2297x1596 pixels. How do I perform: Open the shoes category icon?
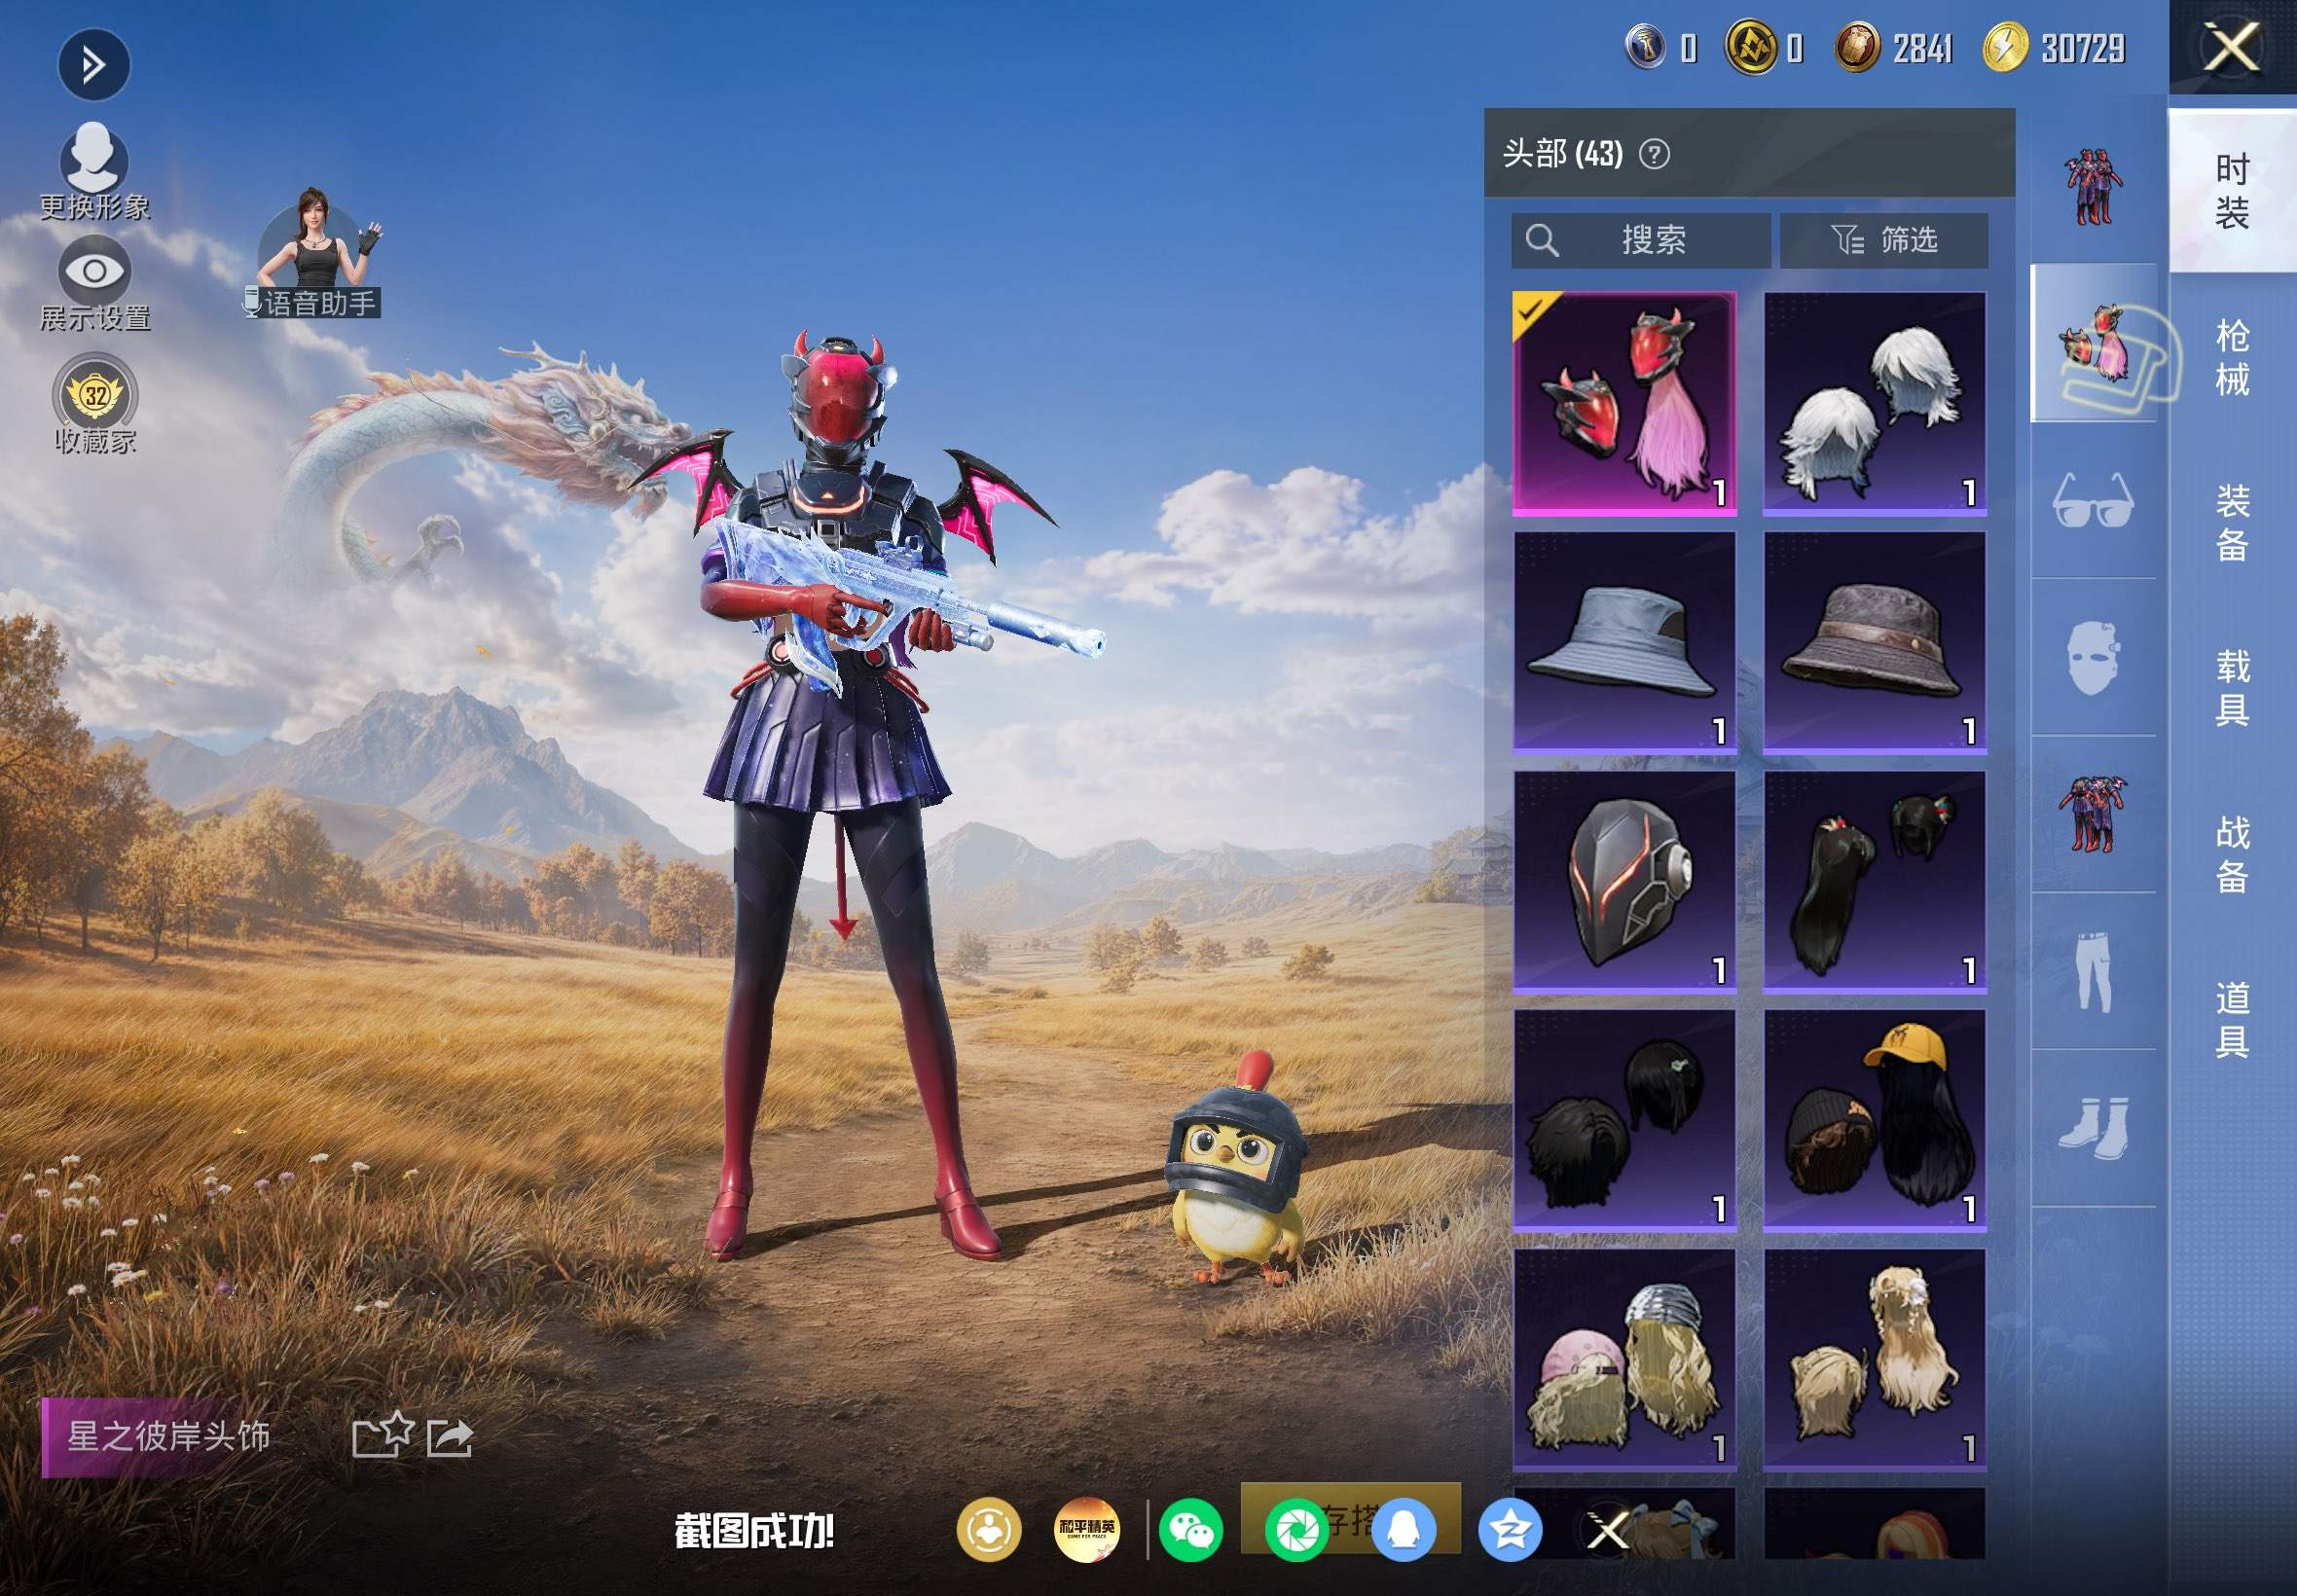2092,1128
